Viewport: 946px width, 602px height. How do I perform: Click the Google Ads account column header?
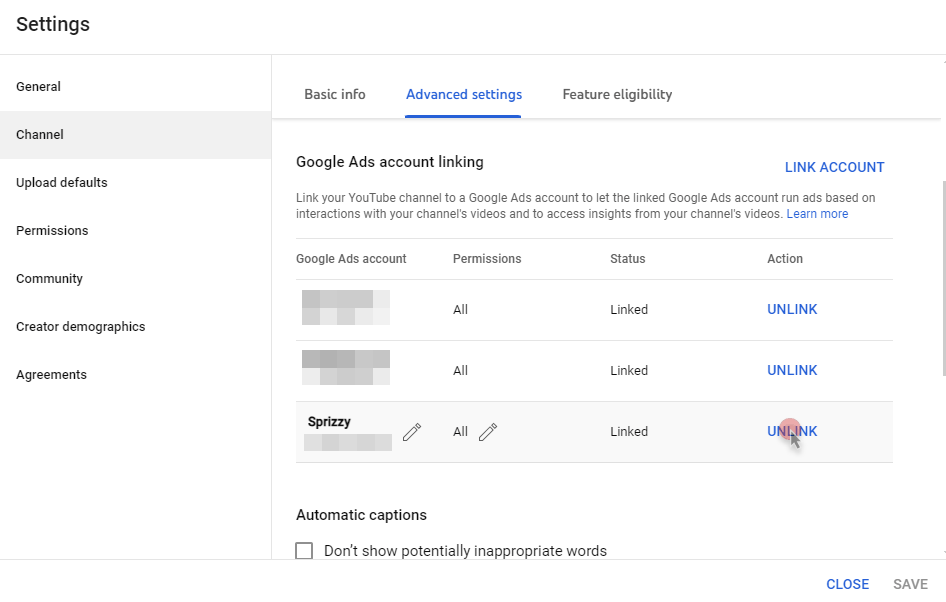click(351, 259)
